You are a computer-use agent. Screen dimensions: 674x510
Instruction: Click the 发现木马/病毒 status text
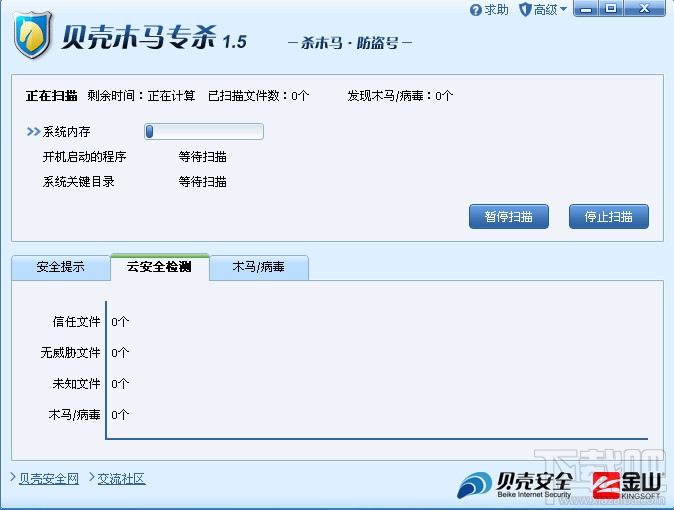coord(400,95)
